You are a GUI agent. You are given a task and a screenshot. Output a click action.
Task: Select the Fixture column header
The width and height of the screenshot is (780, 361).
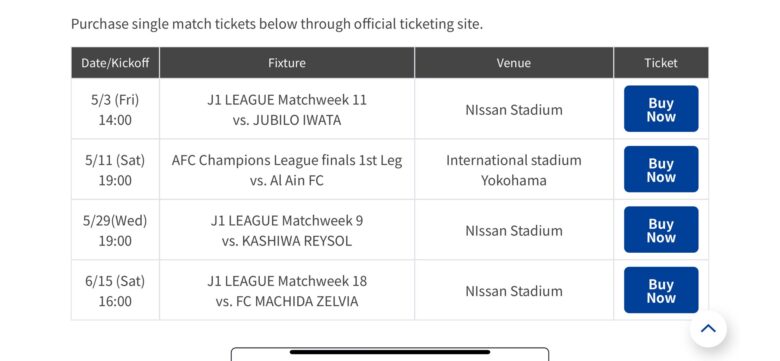(x=287, y=63)
